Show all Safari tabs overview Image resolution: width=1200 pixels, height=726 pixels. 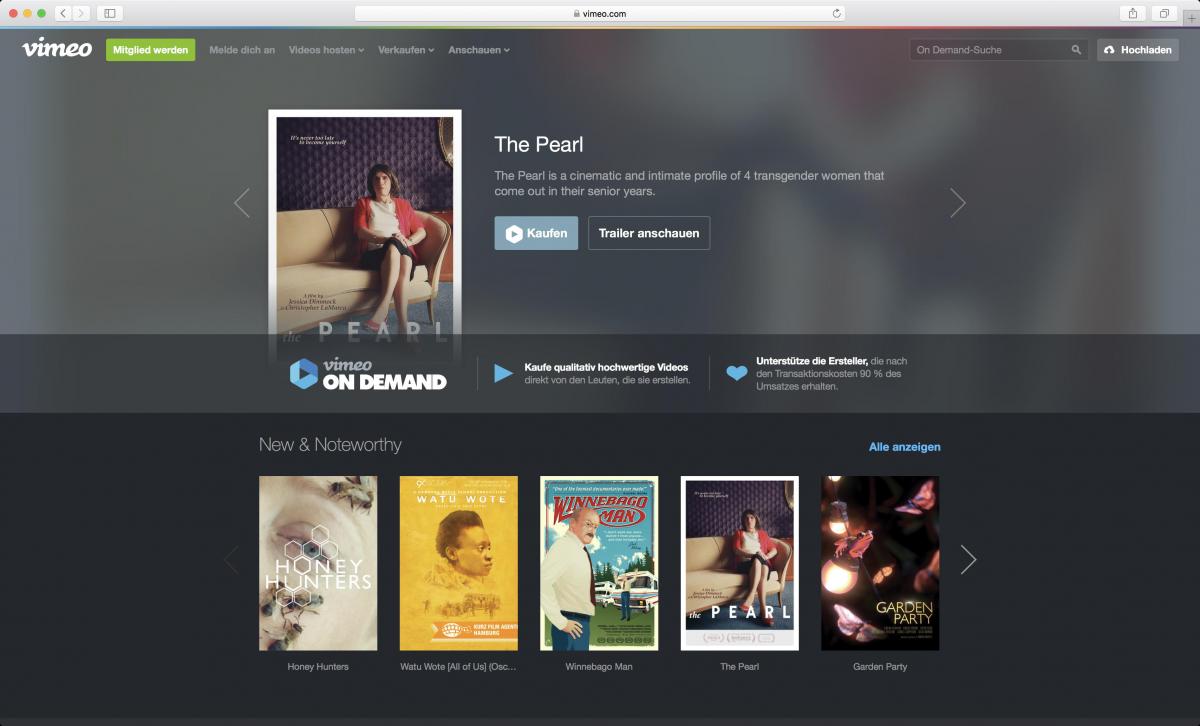pyautogui.click(x=1164, y=13)
